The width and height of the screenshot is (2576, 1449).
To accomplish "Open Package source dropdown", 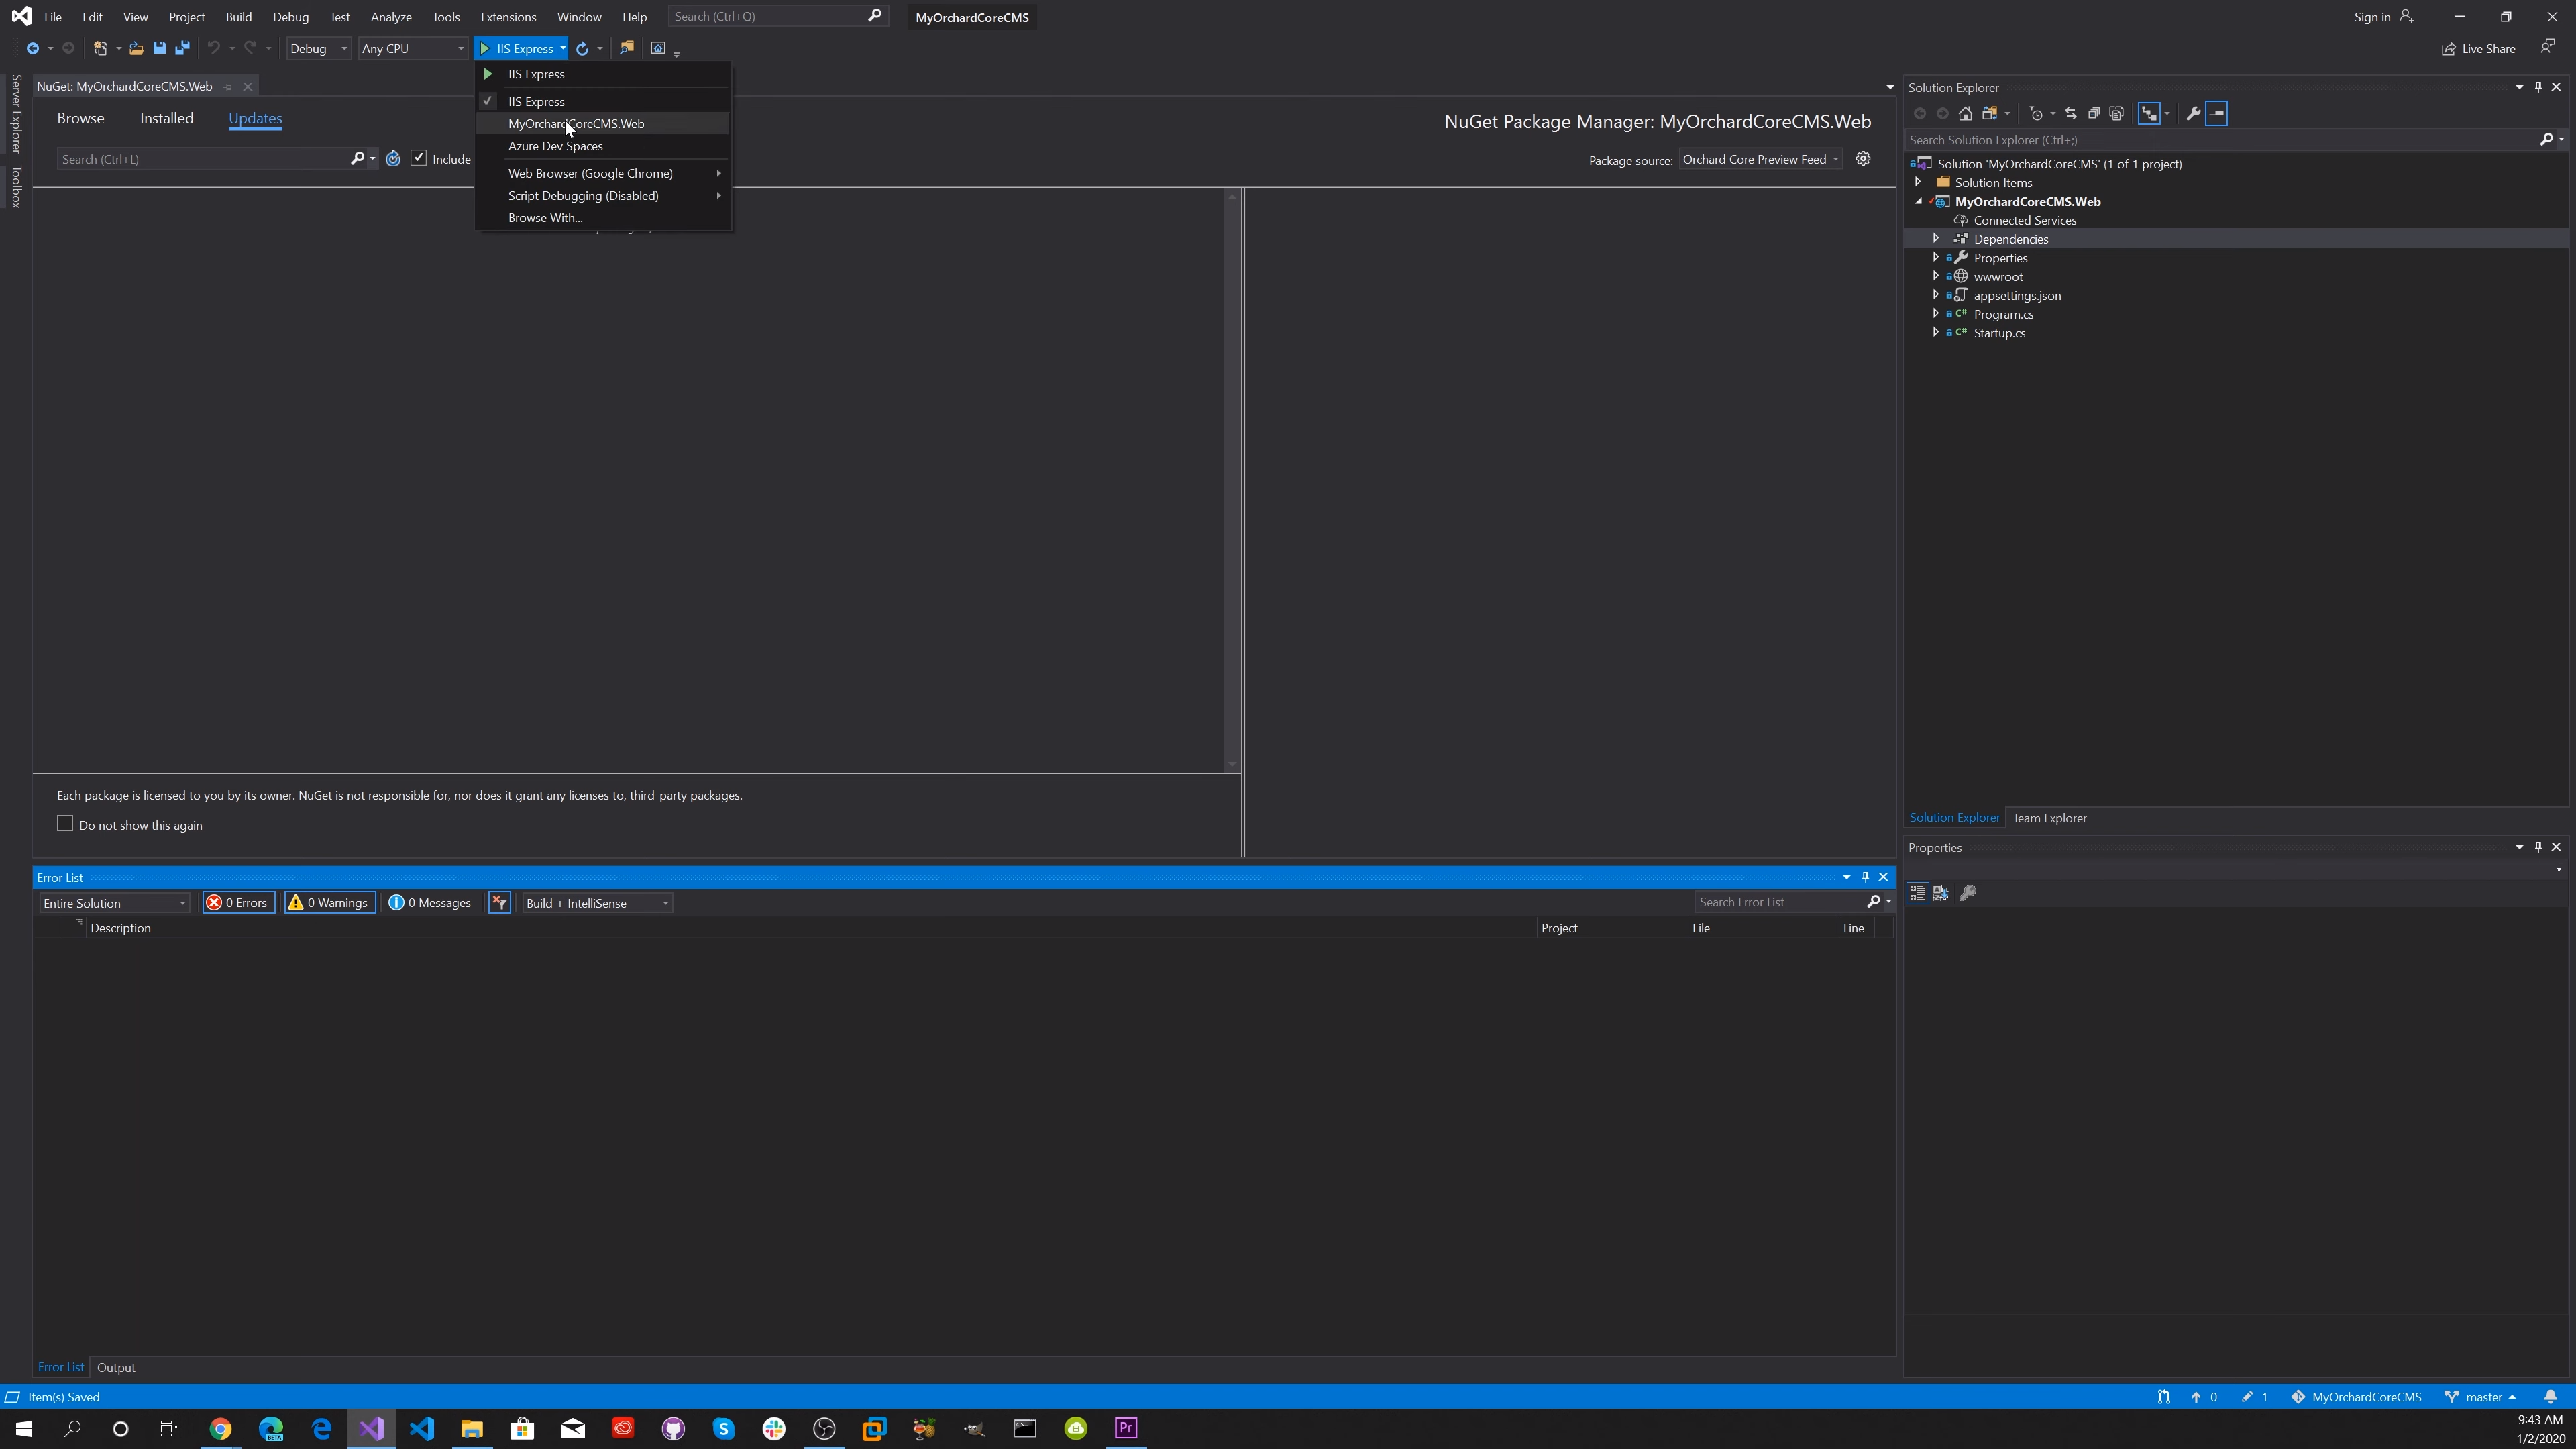I will [x=1760, y=159].
